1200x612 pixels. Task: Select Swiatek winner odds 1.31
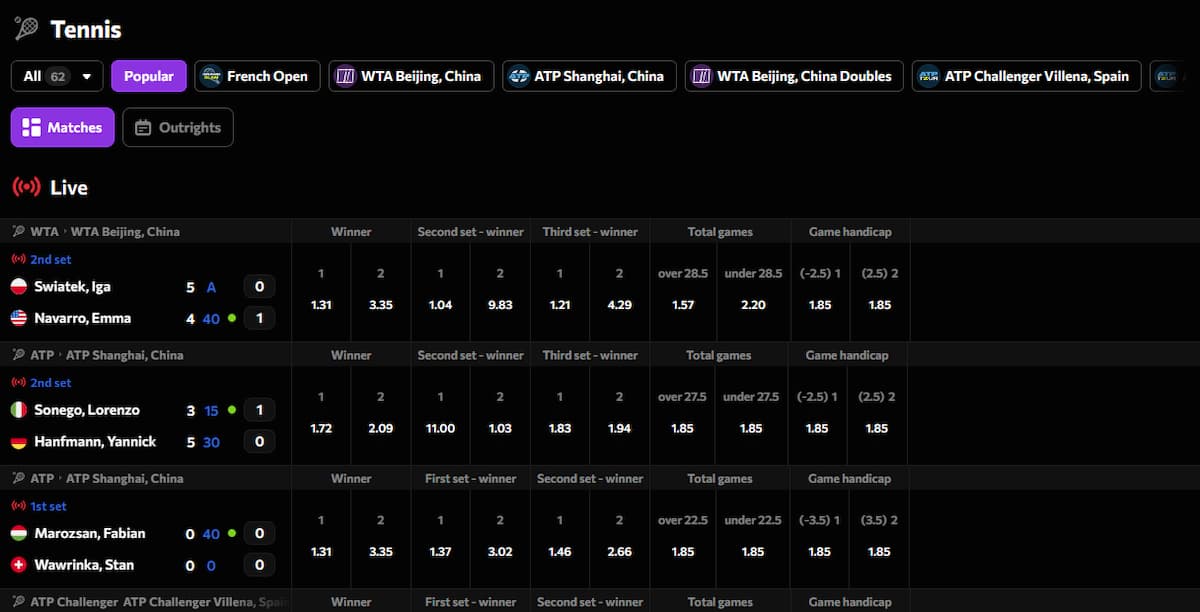[321, 304]
